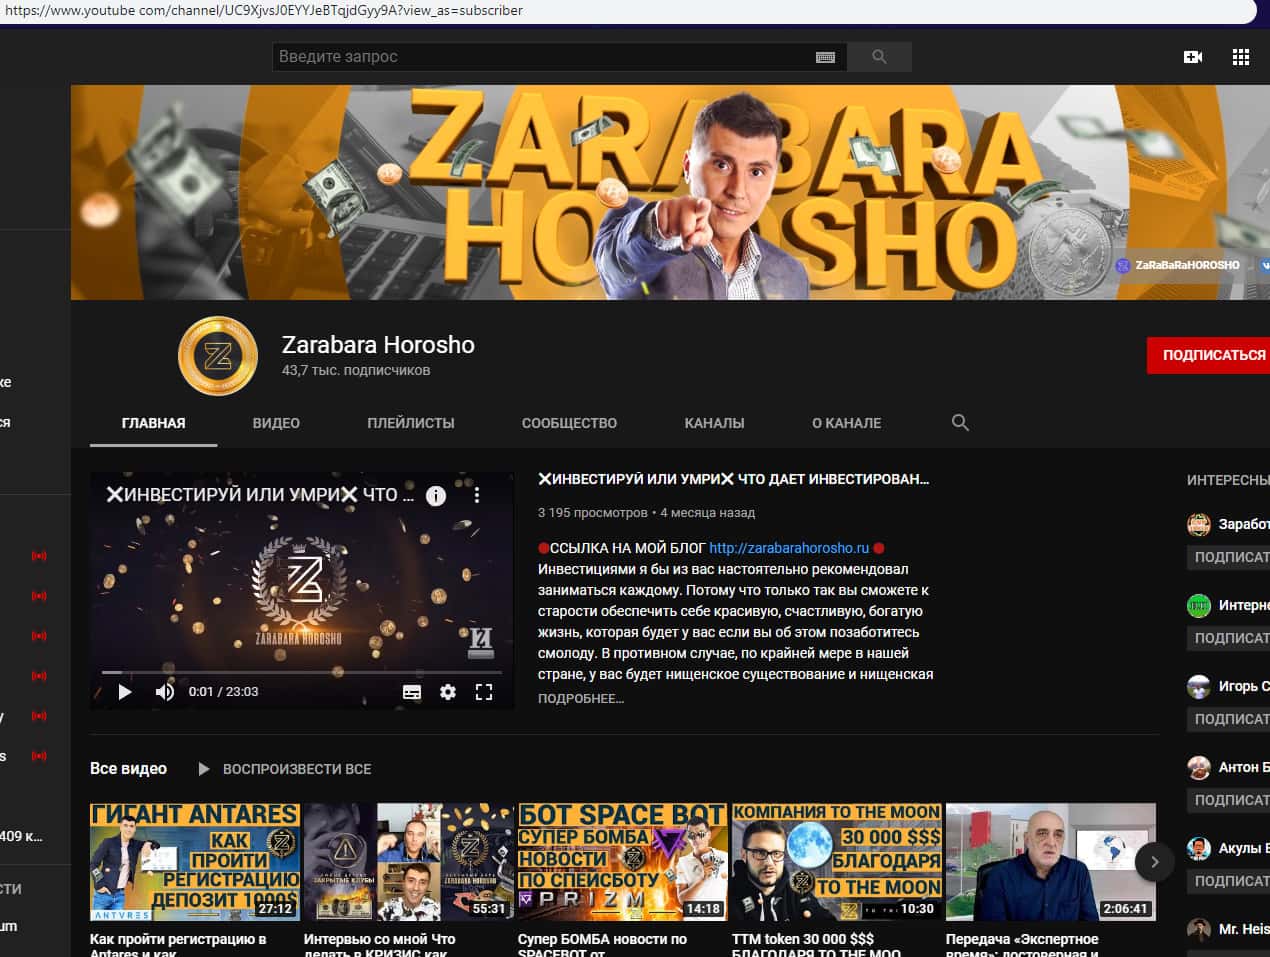Image resolution: width=1270 pixels, height=957 pixels.
Task: Click the red ПОДПИСАТЬСЯ button
Action: [1208, 355]
